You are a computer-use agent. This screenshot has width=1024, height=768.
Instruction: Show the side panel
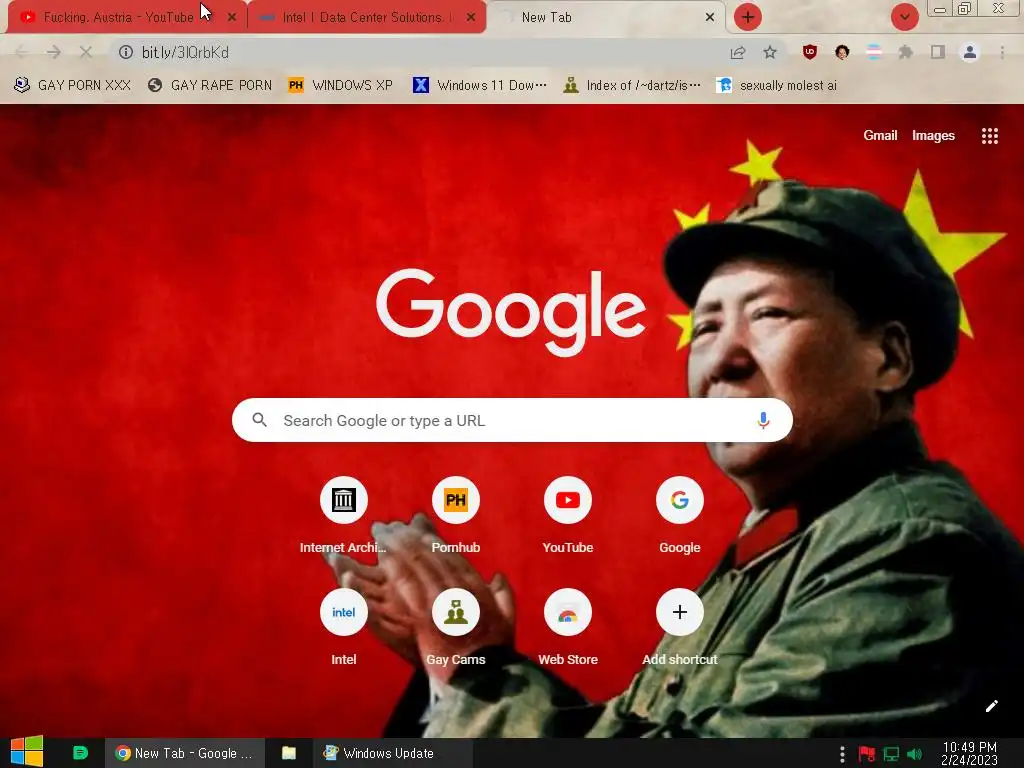[x=938, y=52]
